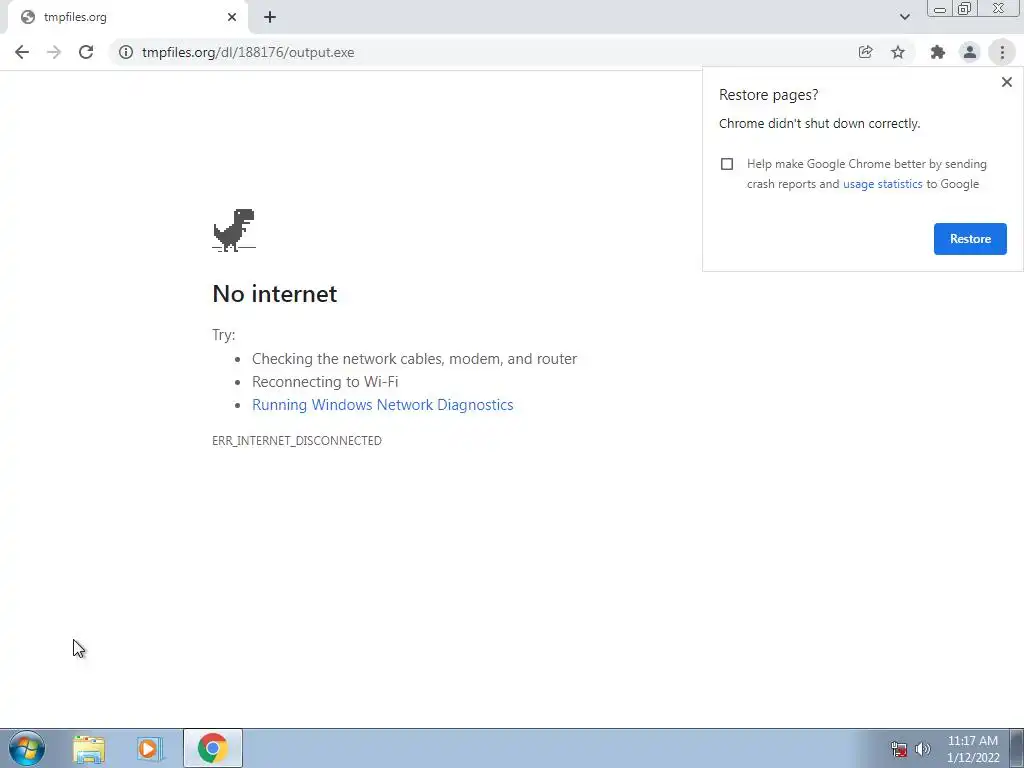1024x768 pixels.
Task: Click the dinosaur offline icon
Action: point(234,230)
